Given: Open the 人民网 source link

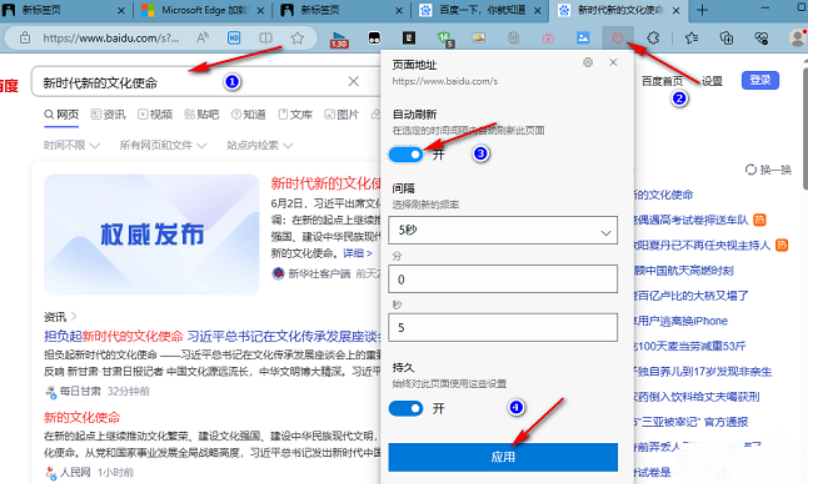Looking at the screenshot, I should 75,472.
